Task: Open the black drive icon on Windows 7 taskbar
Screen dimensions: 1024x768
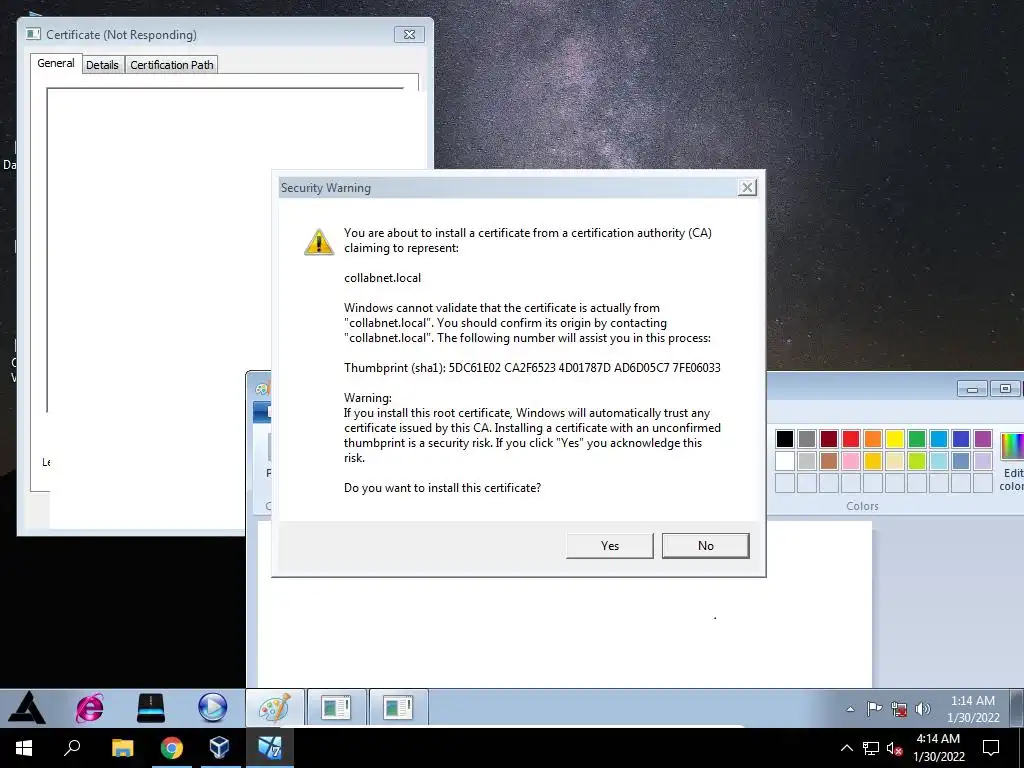Action: pos(151,707)
